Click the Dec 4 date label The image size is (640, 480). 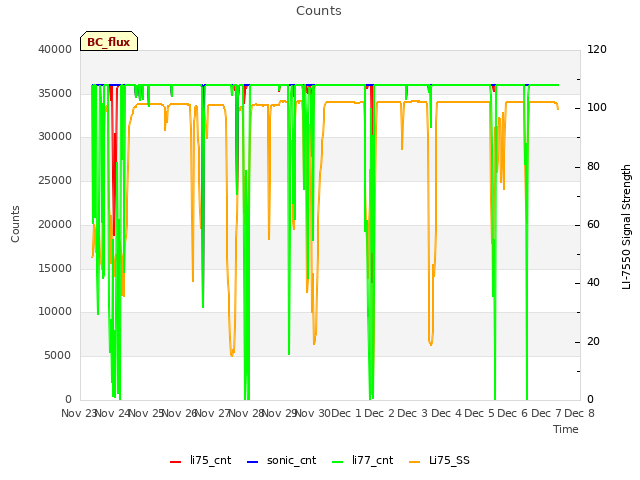tap(446, 413)
